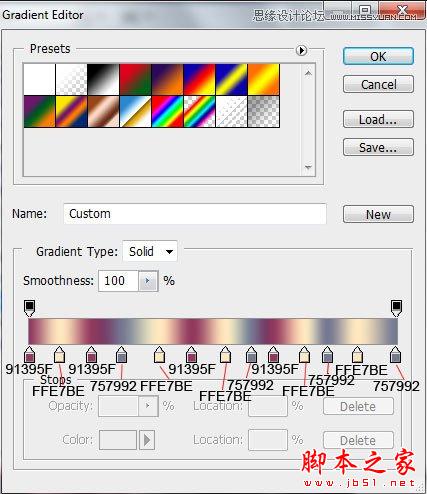This screenshot has width=427, height=494.
Task: Cancel the Gradient Editor dialog
Action: pos(378,84)
